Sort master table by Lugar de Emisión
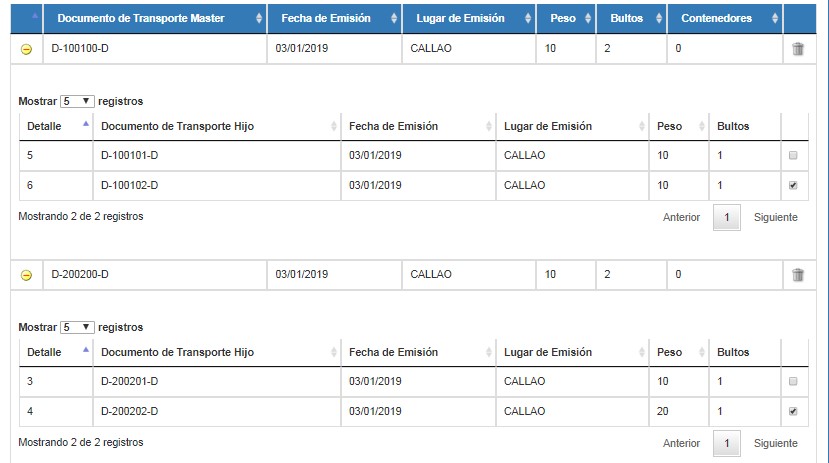The image size is (829, 463). tap(469, 18)
